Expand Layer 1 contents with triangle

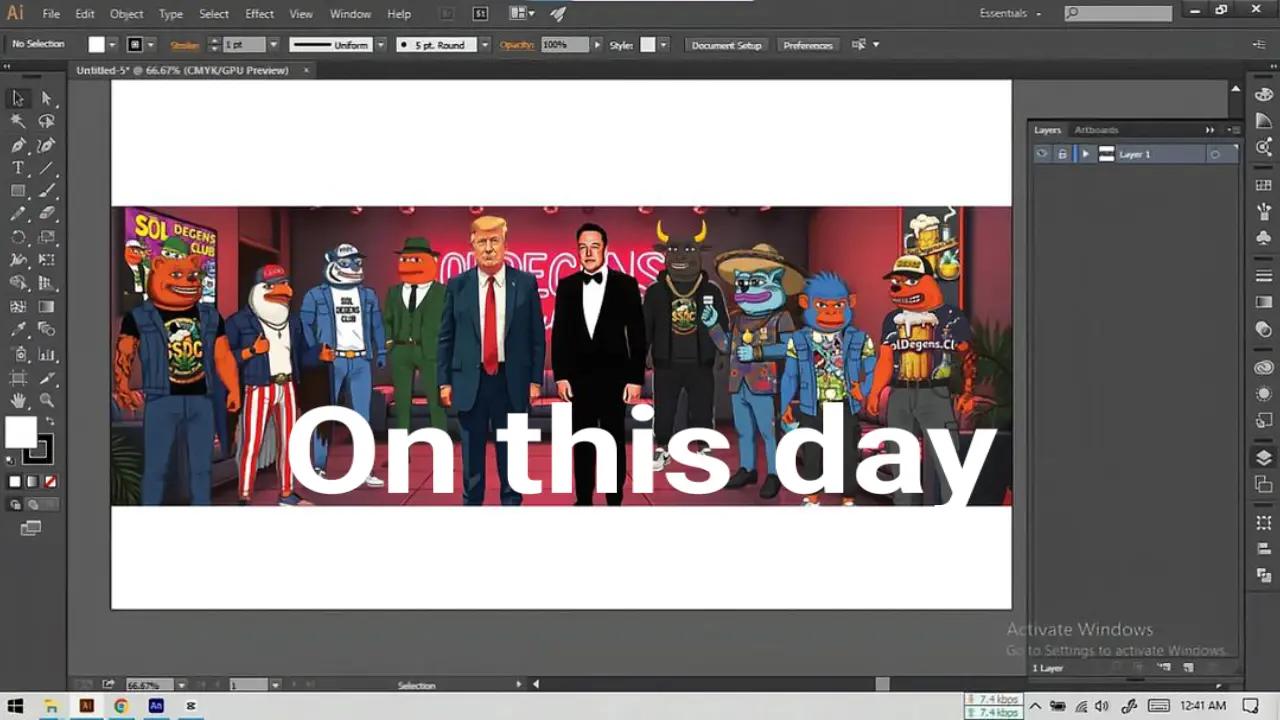[x=1086, y=154]
